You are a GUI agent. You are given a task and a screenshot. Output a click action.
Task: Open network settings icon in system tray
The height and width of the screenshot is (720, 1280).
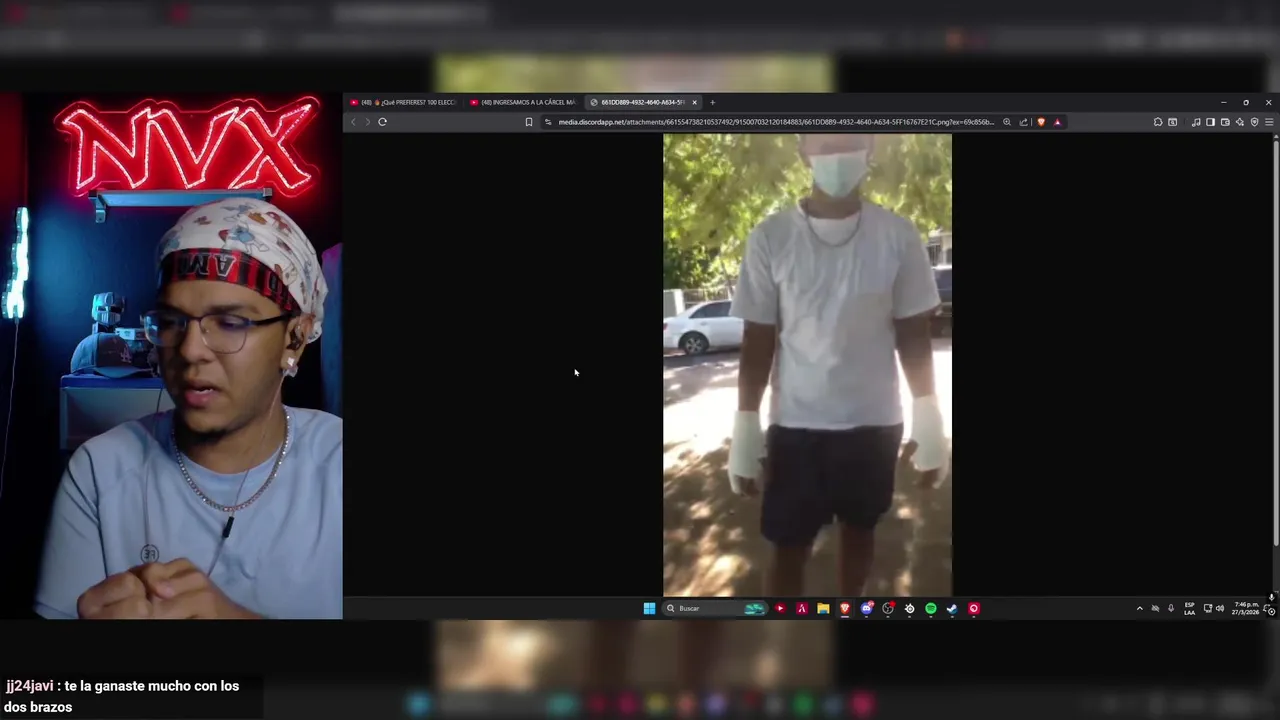click(x=1208, y=608)
